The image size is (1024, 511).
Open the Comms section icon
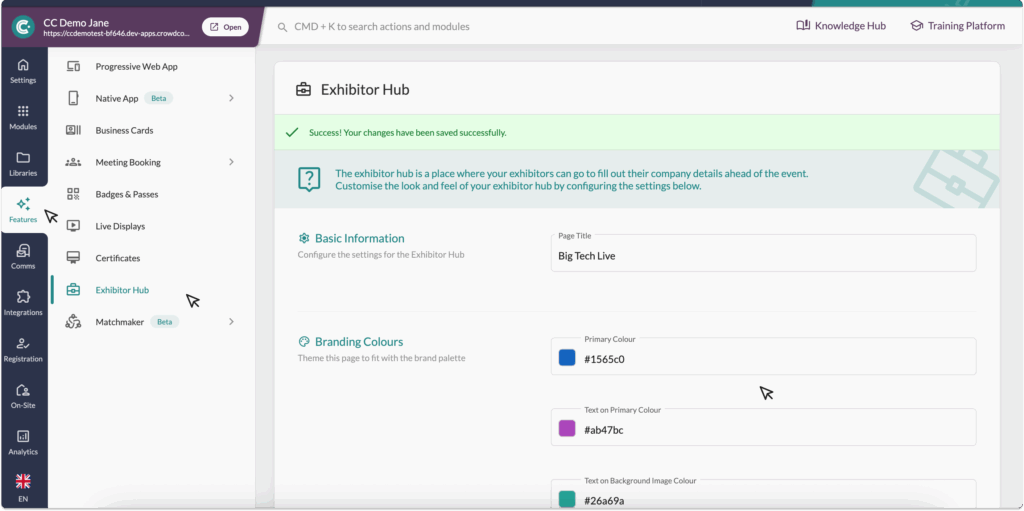pyautogui.click(x=23, y=256)
